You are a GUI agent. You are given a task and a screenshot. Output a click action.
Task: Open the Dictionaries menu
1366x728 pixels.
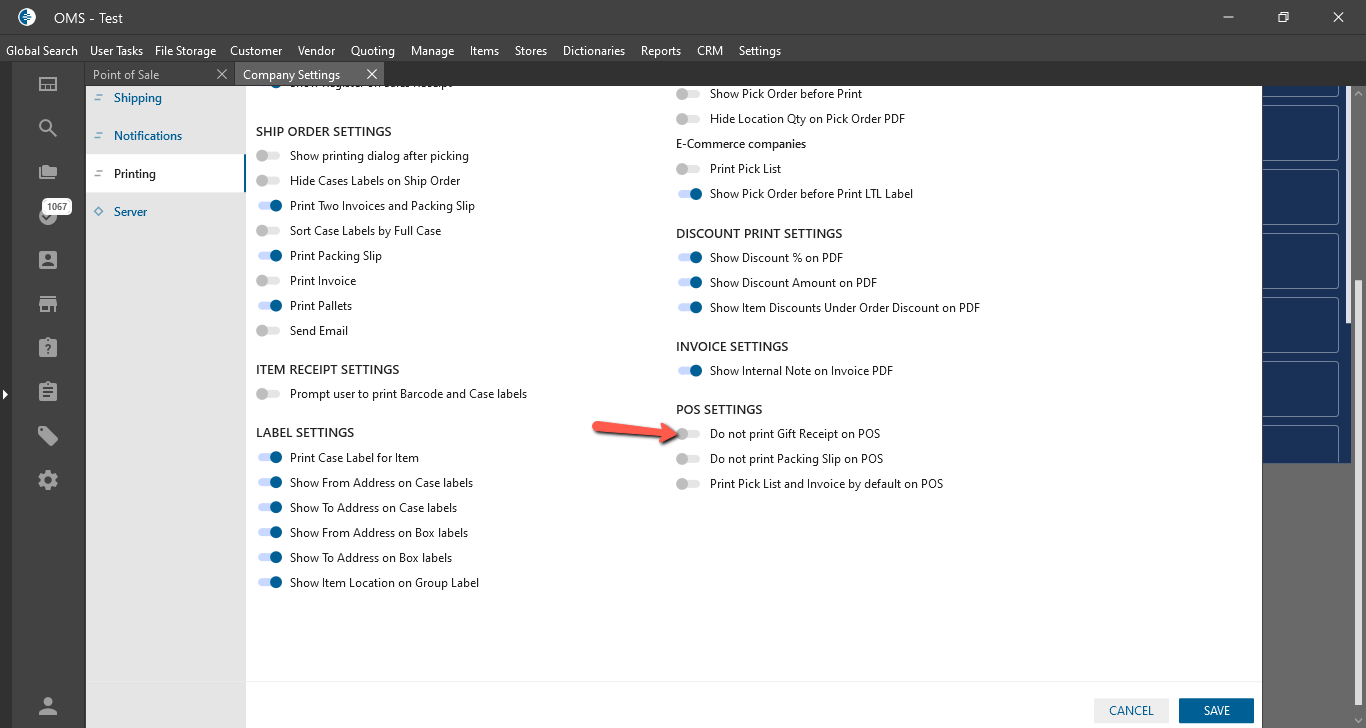coord(594,51)
